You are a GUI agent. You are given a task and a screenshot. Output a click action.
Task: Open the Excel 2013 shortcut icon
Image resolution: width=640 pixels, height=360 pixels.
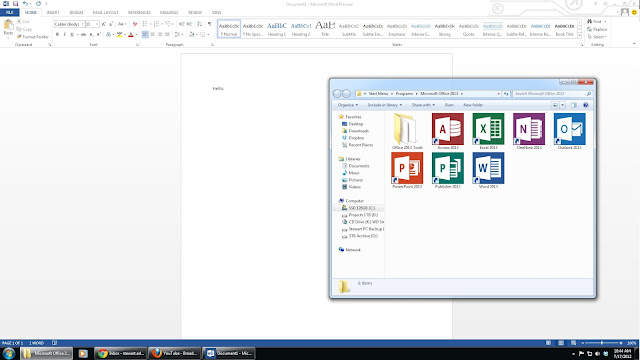pyautogui.click(x=488, y=129)
